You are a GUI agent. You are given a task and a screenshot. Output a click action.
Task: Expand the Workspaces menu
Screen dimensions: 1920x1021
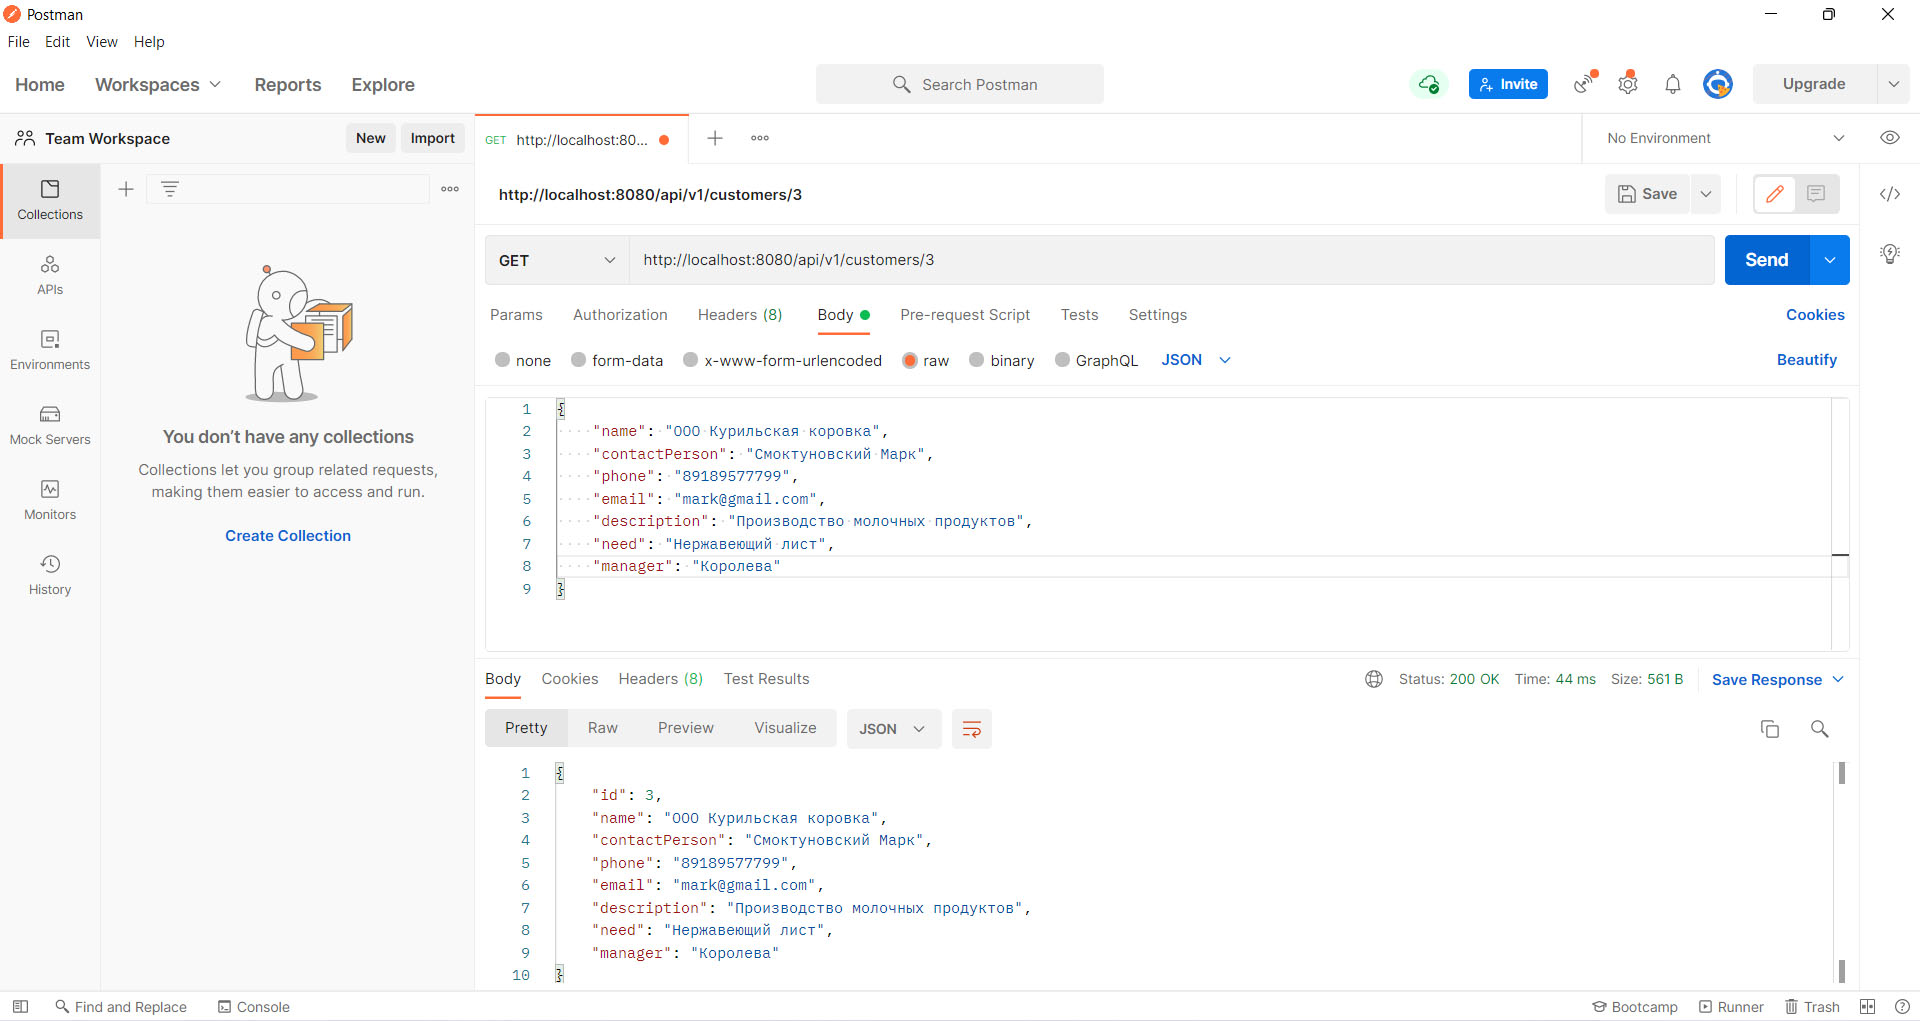[158, 85]
